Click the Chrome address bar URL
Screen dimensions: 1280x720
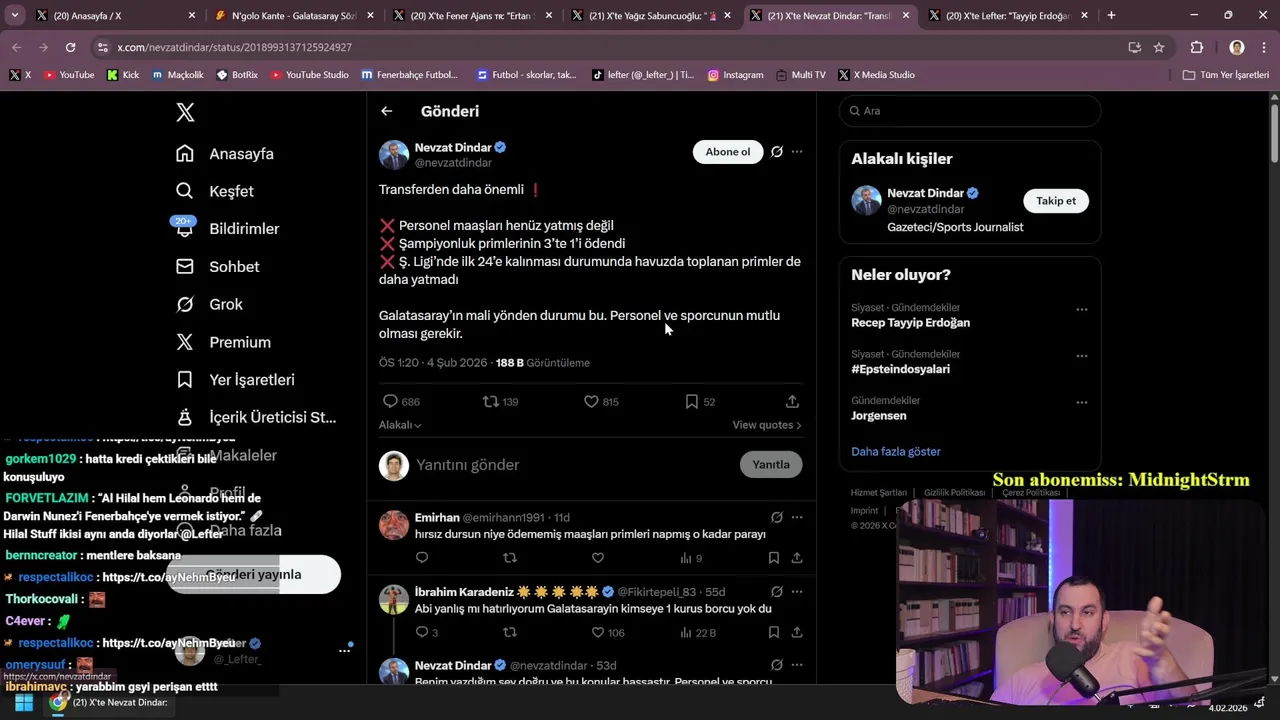tap(234, 47)
